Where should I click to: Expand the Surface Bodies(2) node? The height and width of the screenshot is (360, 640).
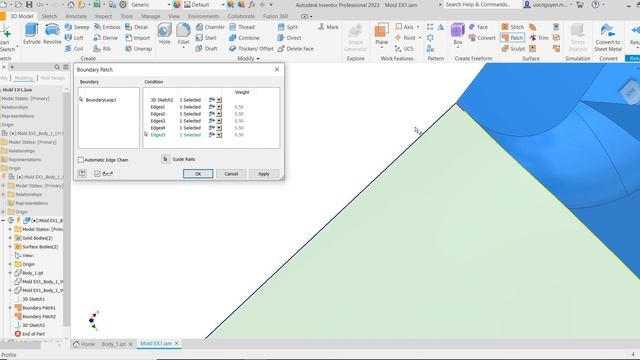[10, 247]
